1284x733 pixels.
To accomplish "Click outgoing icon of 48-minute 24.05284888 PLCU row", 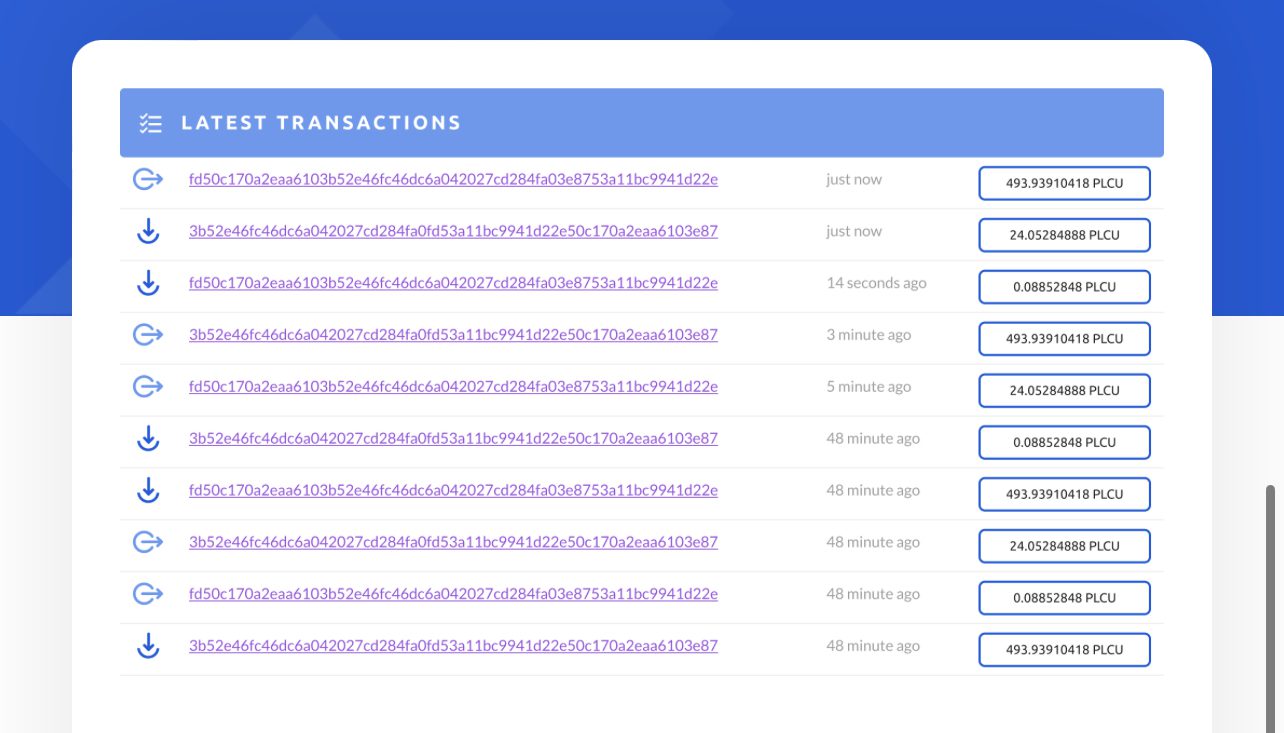I will (148, 543).
